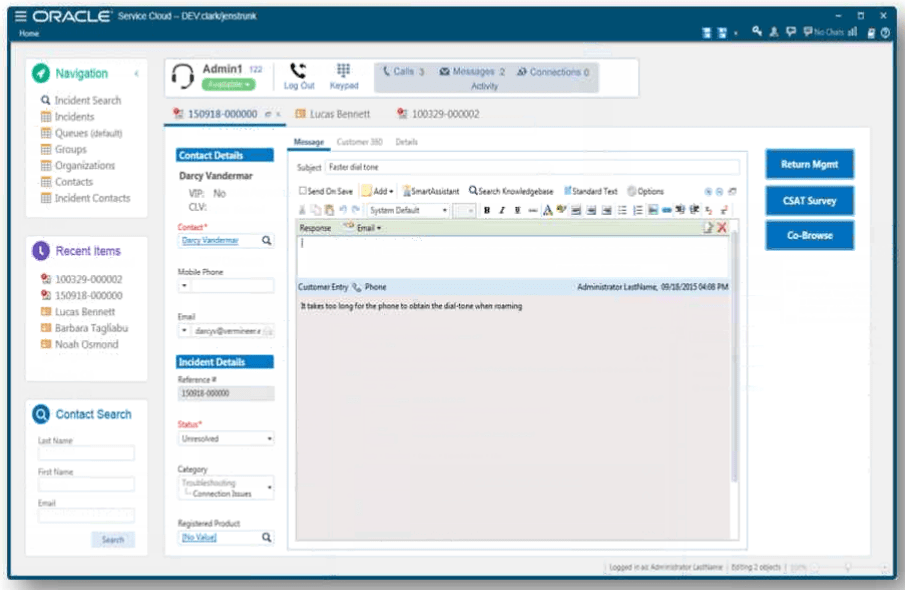
Task: Click the search icon next to Contact field
Action: coord(266,241)
